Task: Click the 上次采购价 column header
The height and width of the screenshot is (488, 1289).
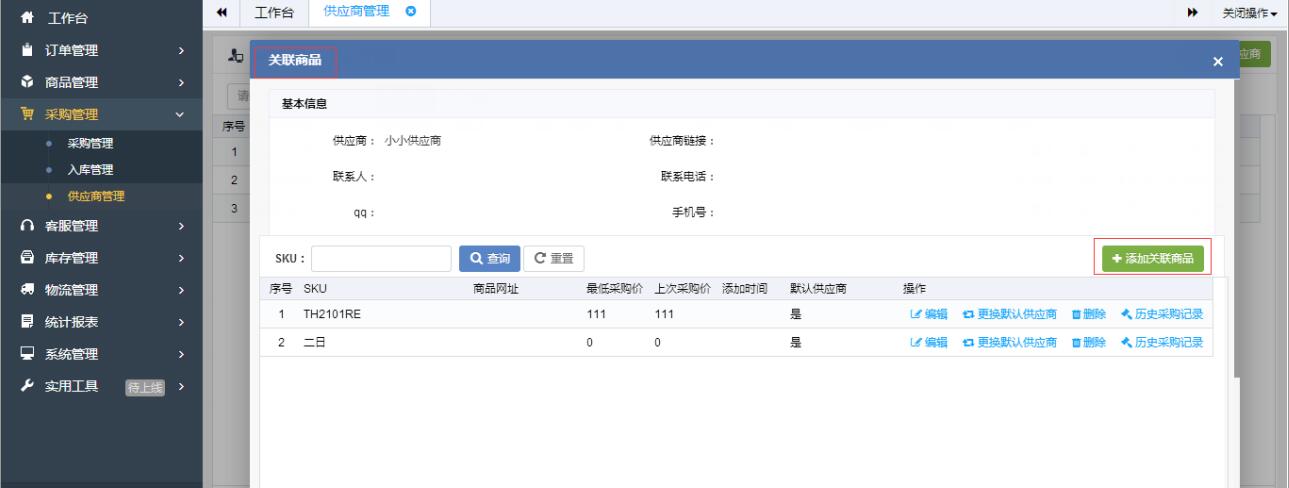Action: coord(685,288)
